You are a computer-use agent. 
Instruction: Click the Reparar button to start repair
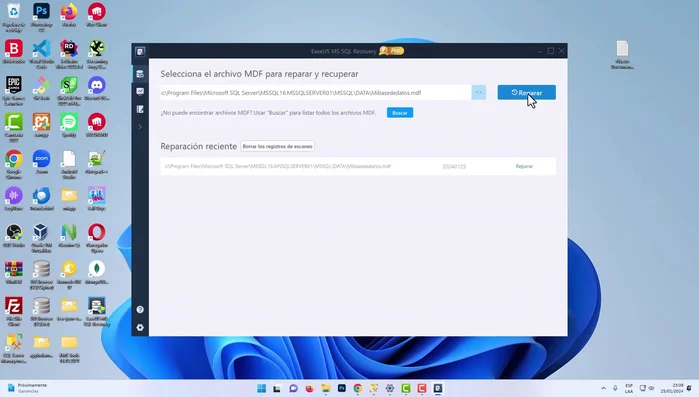[x=526, y=92]
